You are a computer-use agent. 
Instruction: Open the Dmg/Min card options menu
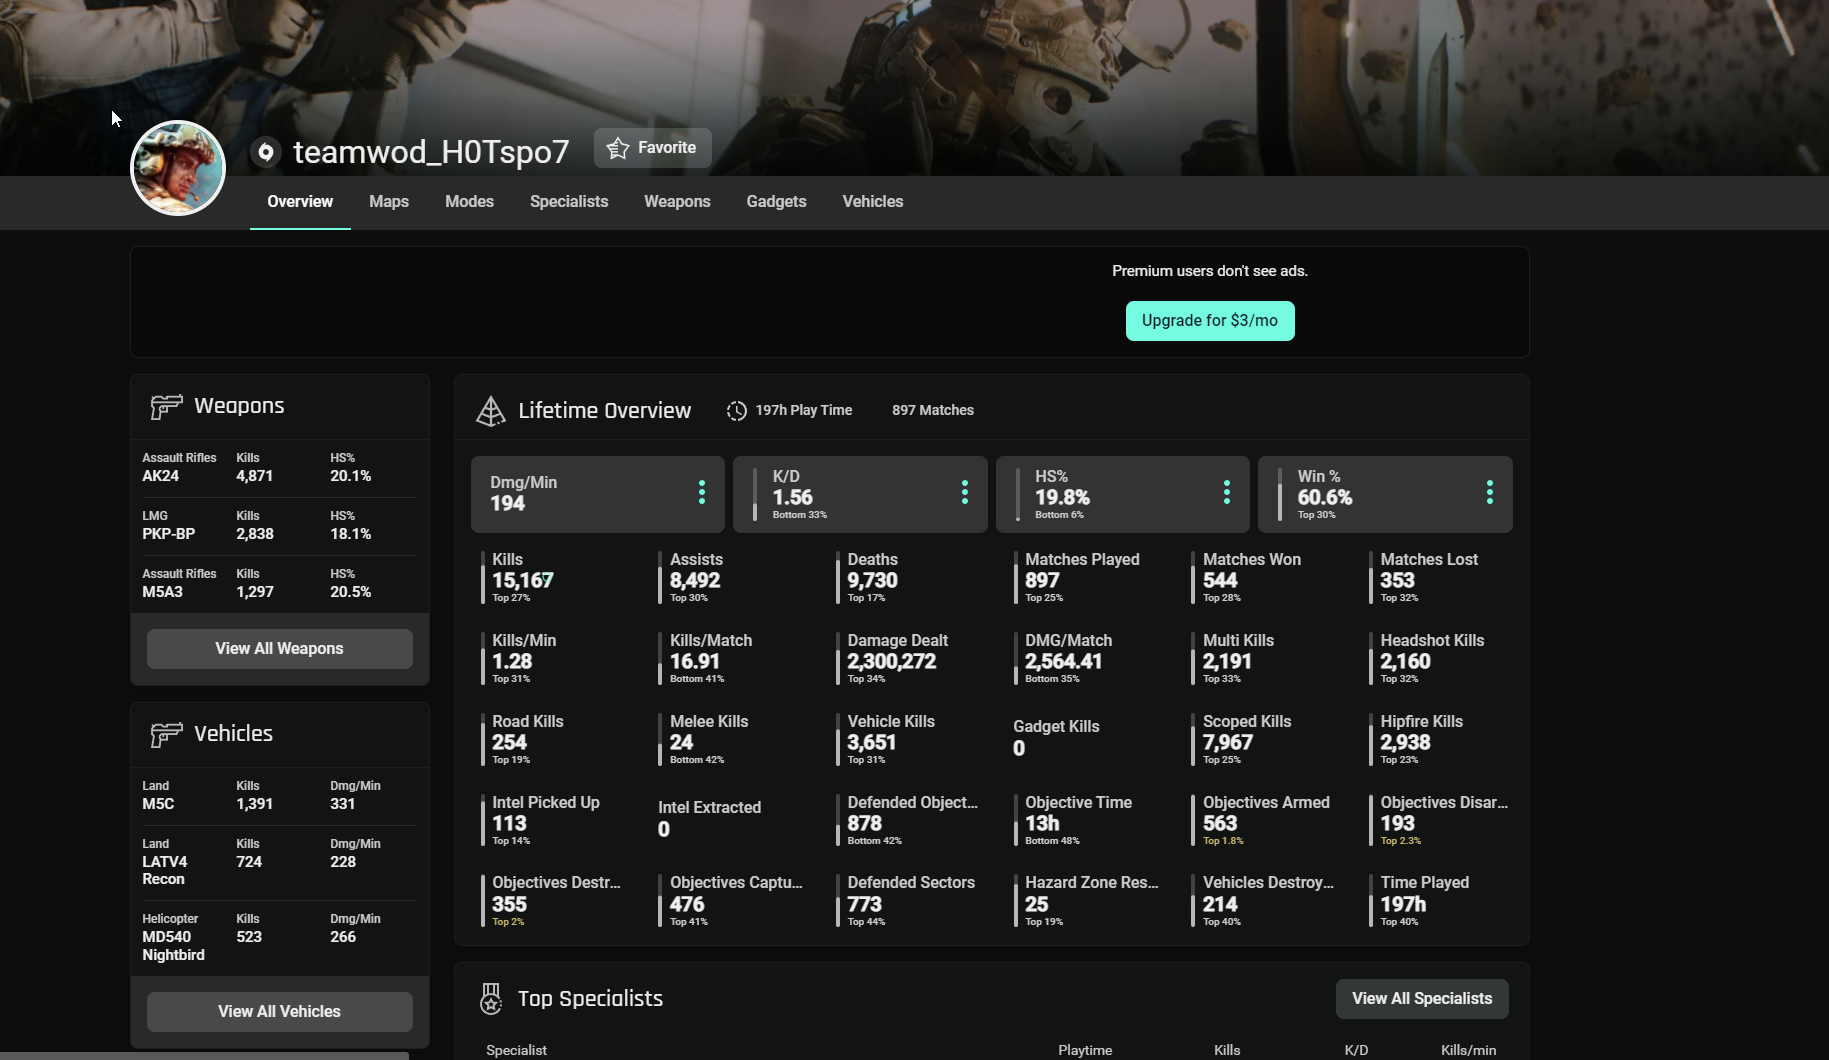point(701,492)
